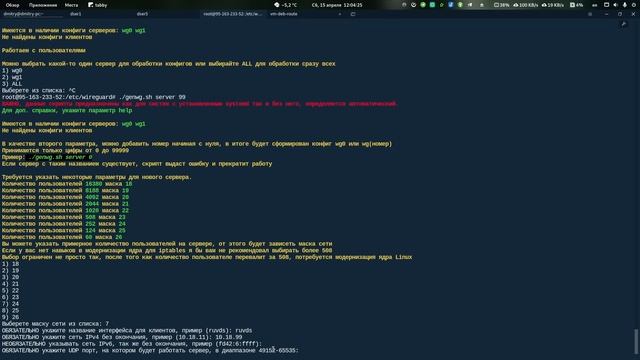The width and height of the screenshot is (640, 360).
Task: Click the line 'Количество пользователей 16380 маска 18'
Action: click(67, 184)
